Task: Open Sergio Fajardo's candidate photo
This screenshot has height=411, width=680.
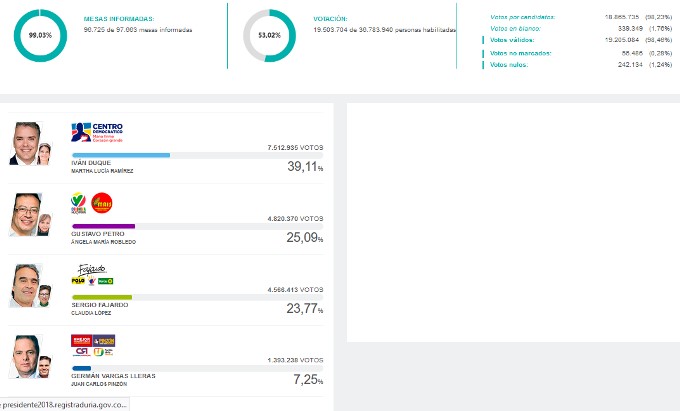Action: pos(25,284)
